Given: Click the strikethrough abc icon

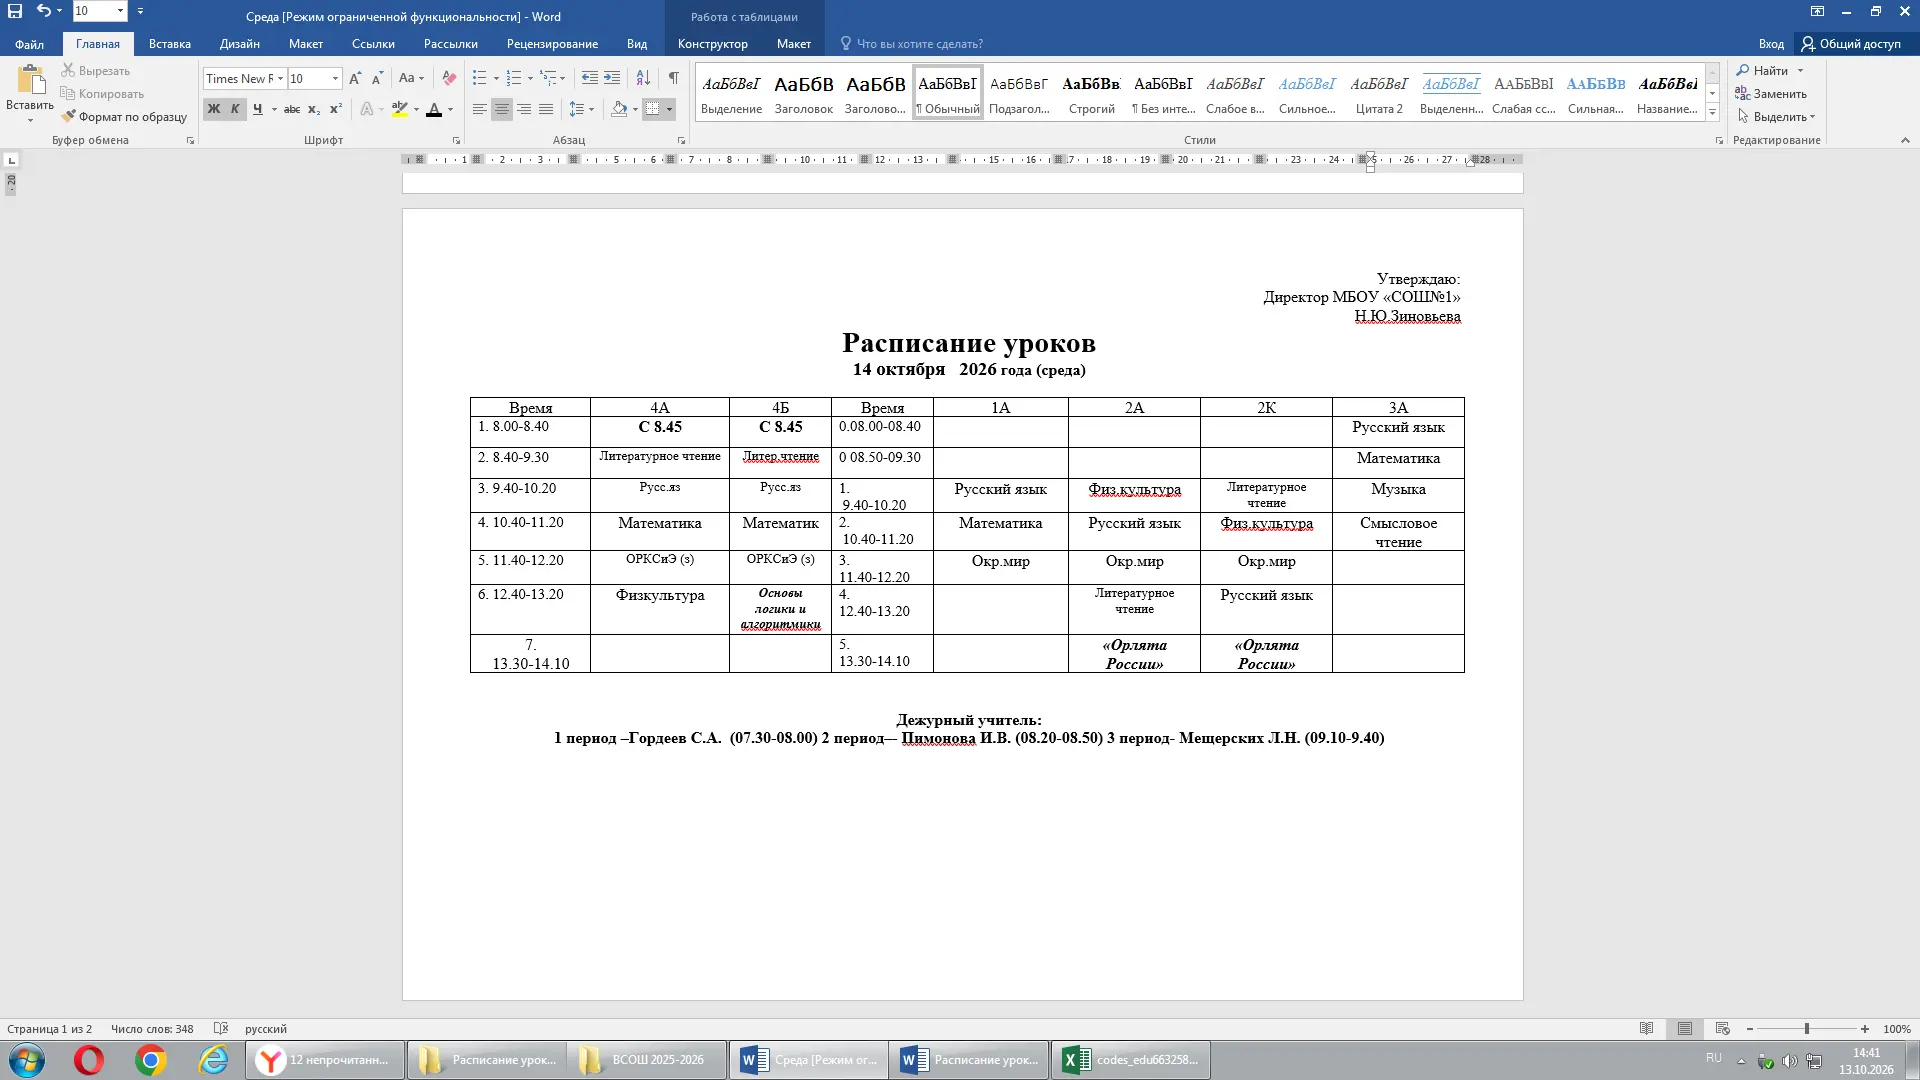Looking at the screenshot, I should pyautogui.click(x=291, y=109).
